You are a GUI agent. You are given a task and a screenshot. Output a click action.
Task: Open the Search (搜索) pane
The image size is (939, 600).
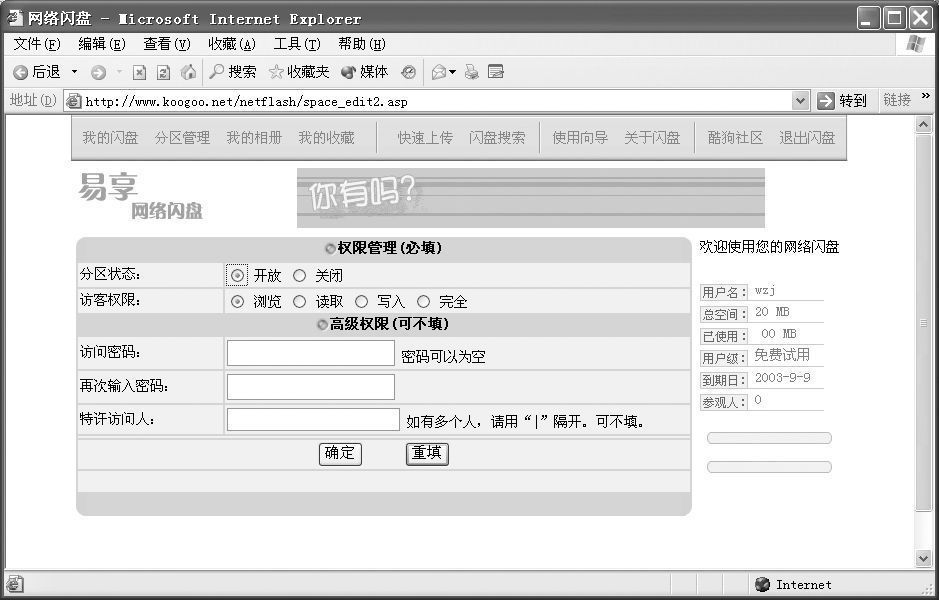point(232,72)
